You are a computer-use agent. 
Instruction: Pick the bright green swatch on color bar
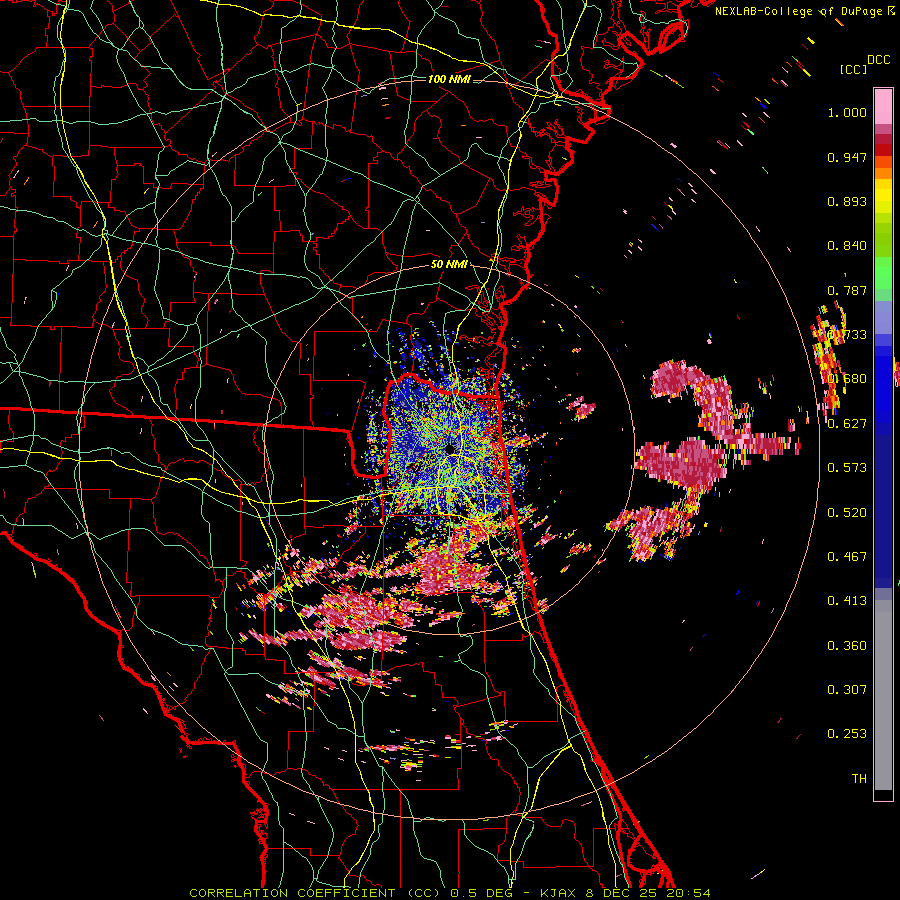click(883, 273)
